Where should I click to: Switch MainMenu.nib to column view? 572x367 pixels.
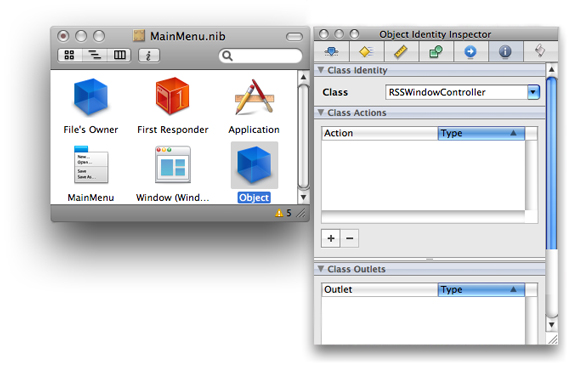pyautogui.click(x=119, y=55)
